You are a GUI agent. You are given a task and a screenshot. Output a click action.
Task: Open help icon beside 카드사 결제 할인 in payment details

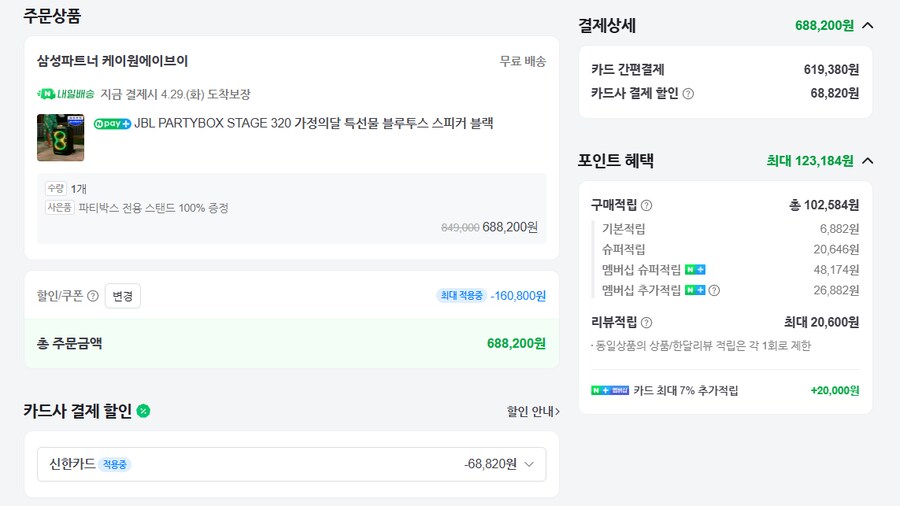688,94
